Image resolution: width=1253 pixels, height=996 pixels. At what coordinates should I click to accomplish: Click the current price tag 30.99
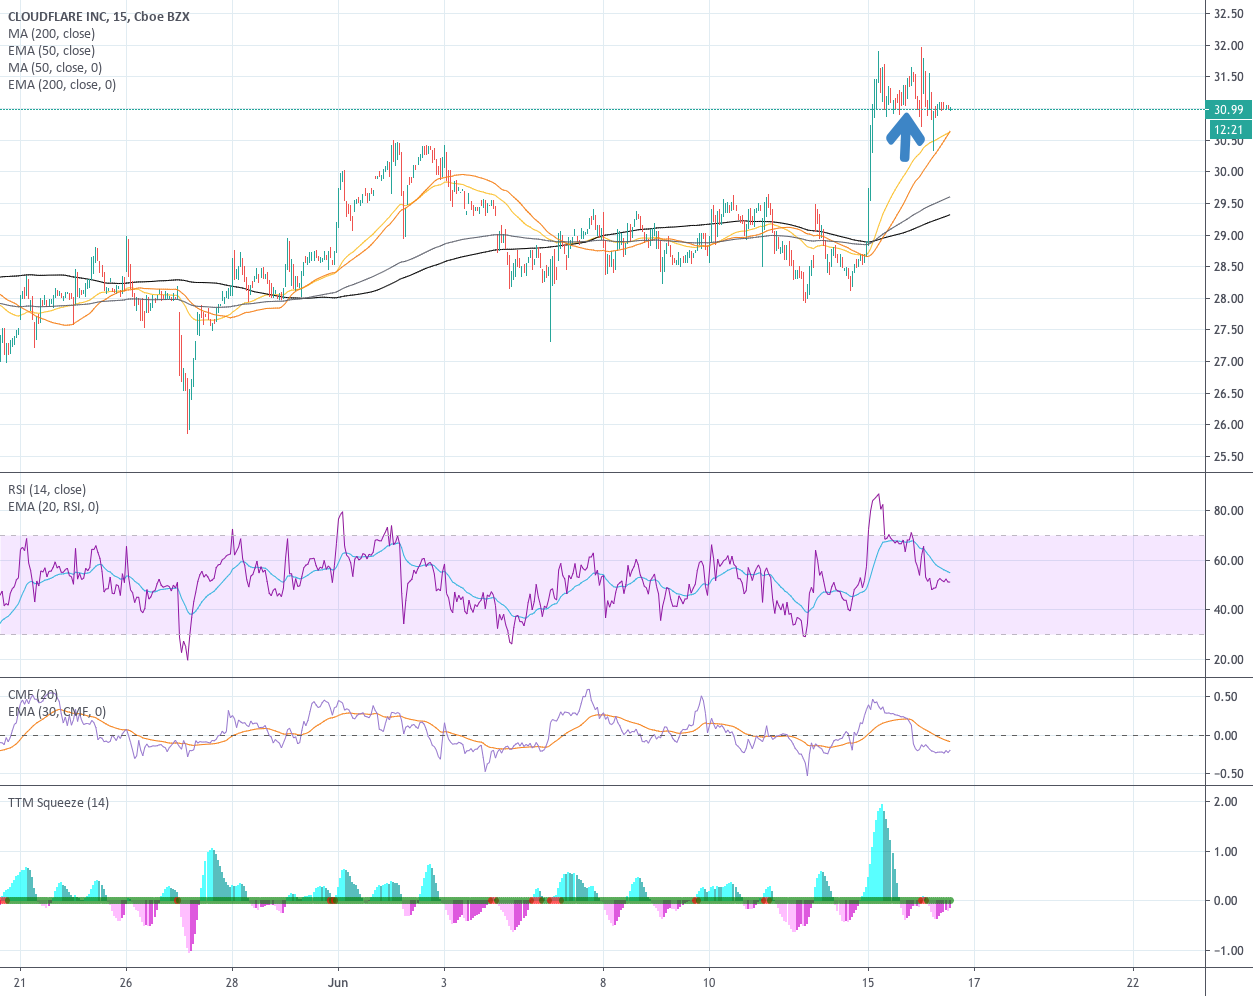coord(1228,110)
